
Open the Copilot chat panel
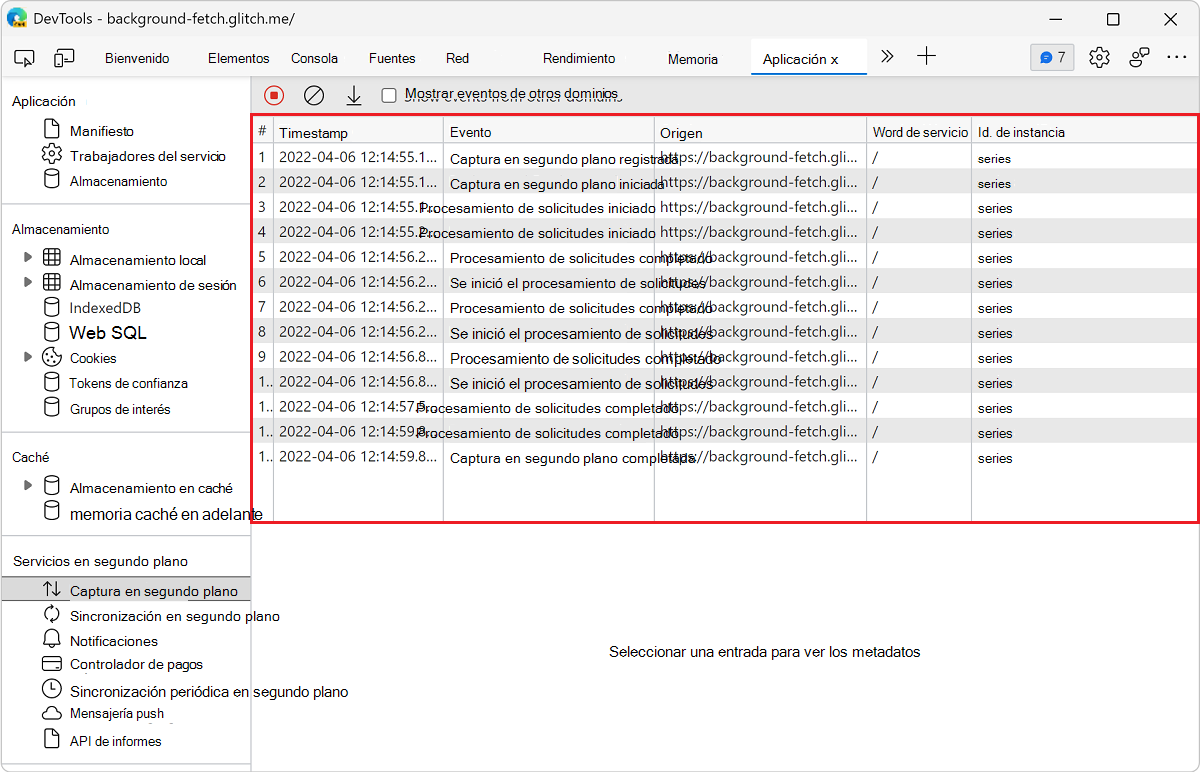pyautogui.click(x=1052, y=57)
